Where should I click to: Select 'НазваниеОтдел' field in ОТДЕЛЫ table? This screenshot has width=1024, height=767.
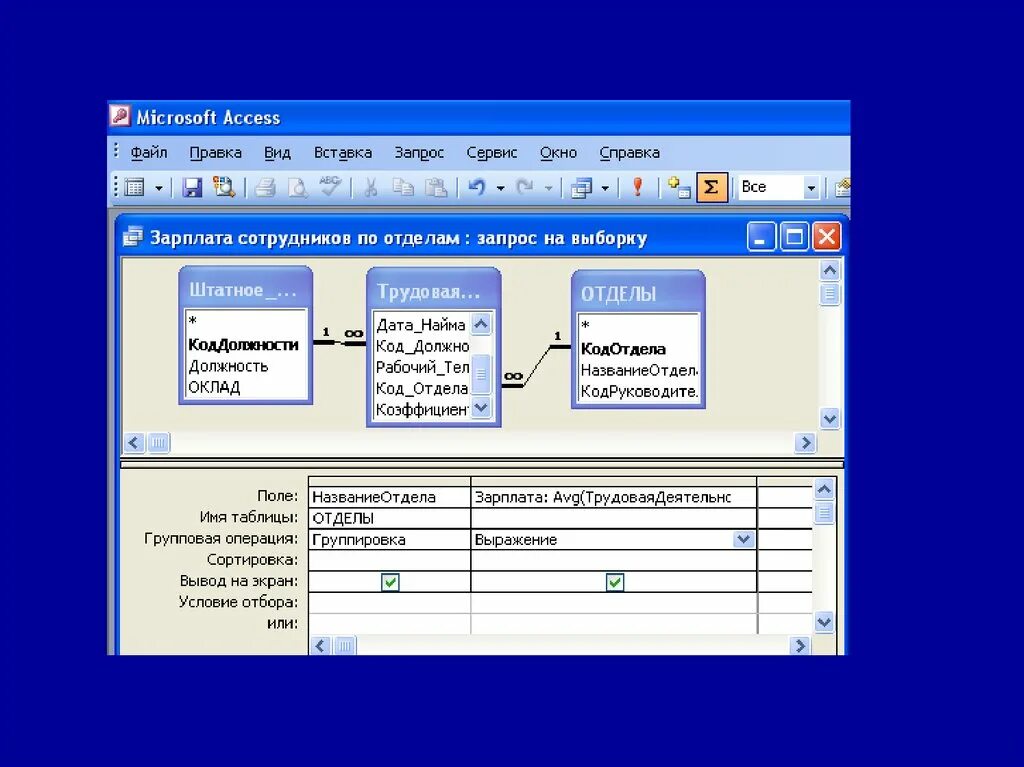point(639,370)
